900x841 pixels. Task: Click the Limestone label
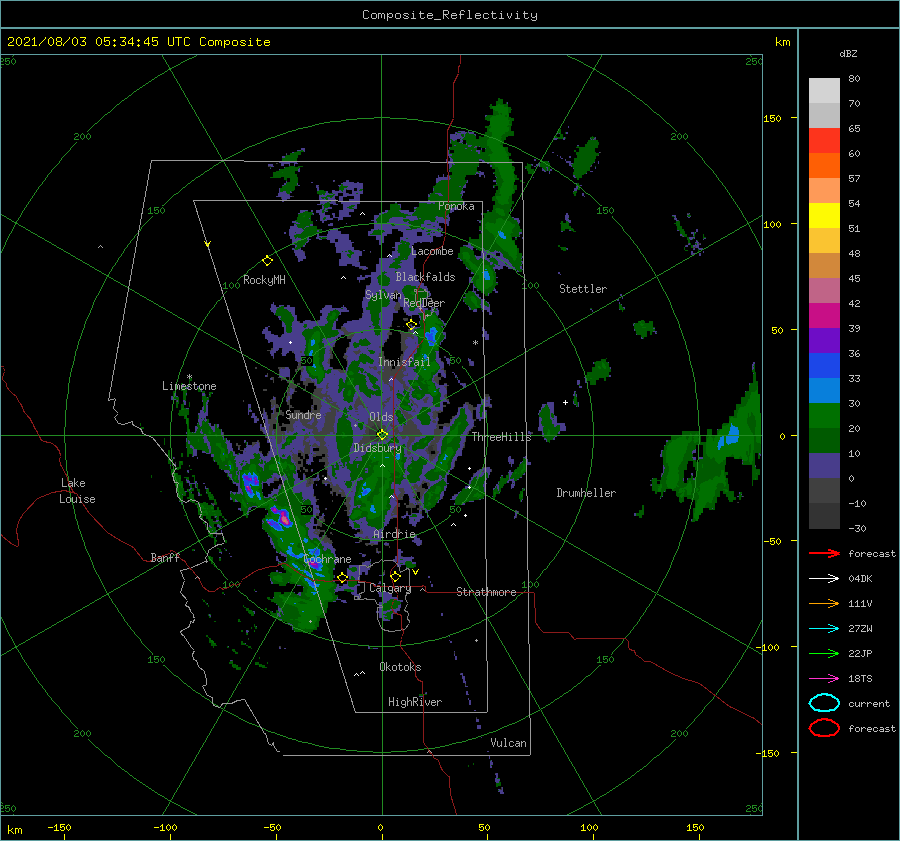[x=189, y=386]
